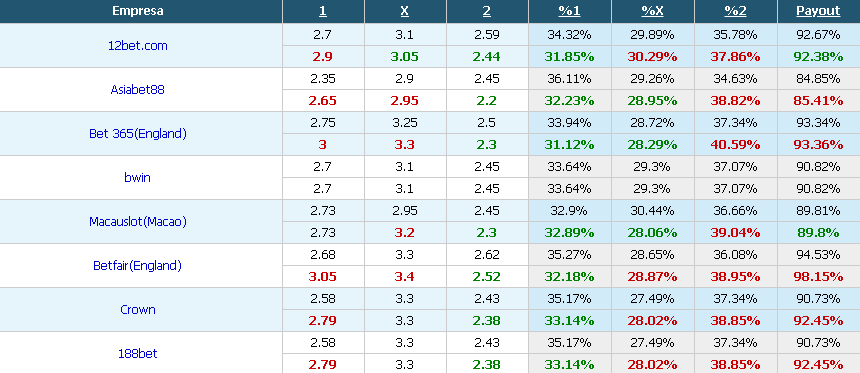
Task: Select the Macauslot(Macao) link
Action: 138,222
